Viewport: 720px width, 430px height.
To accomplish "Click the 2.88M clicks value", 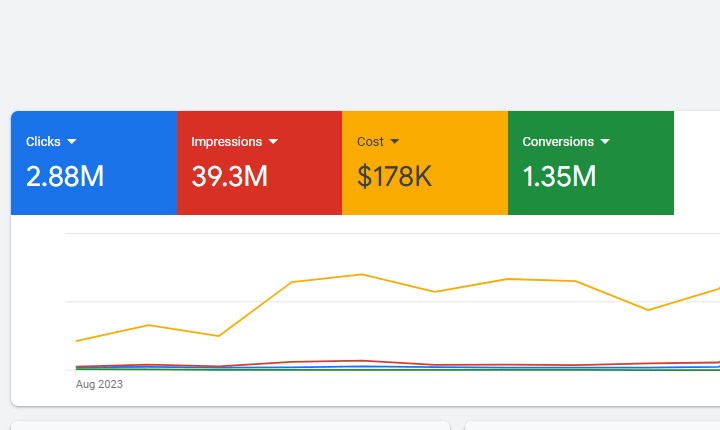I will click(x=65, y=177).
